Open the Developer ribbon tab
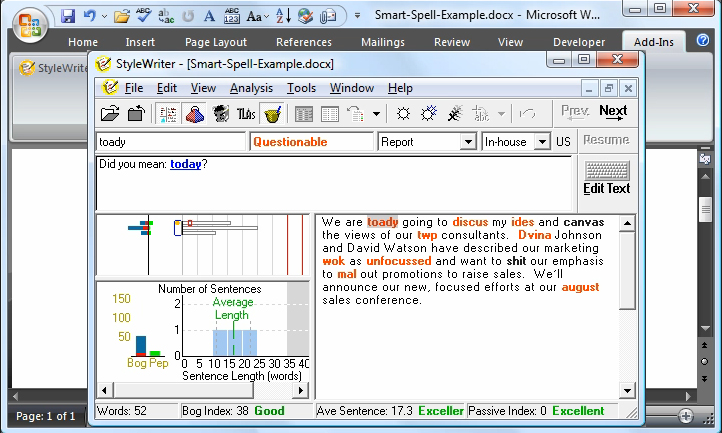 579,42
